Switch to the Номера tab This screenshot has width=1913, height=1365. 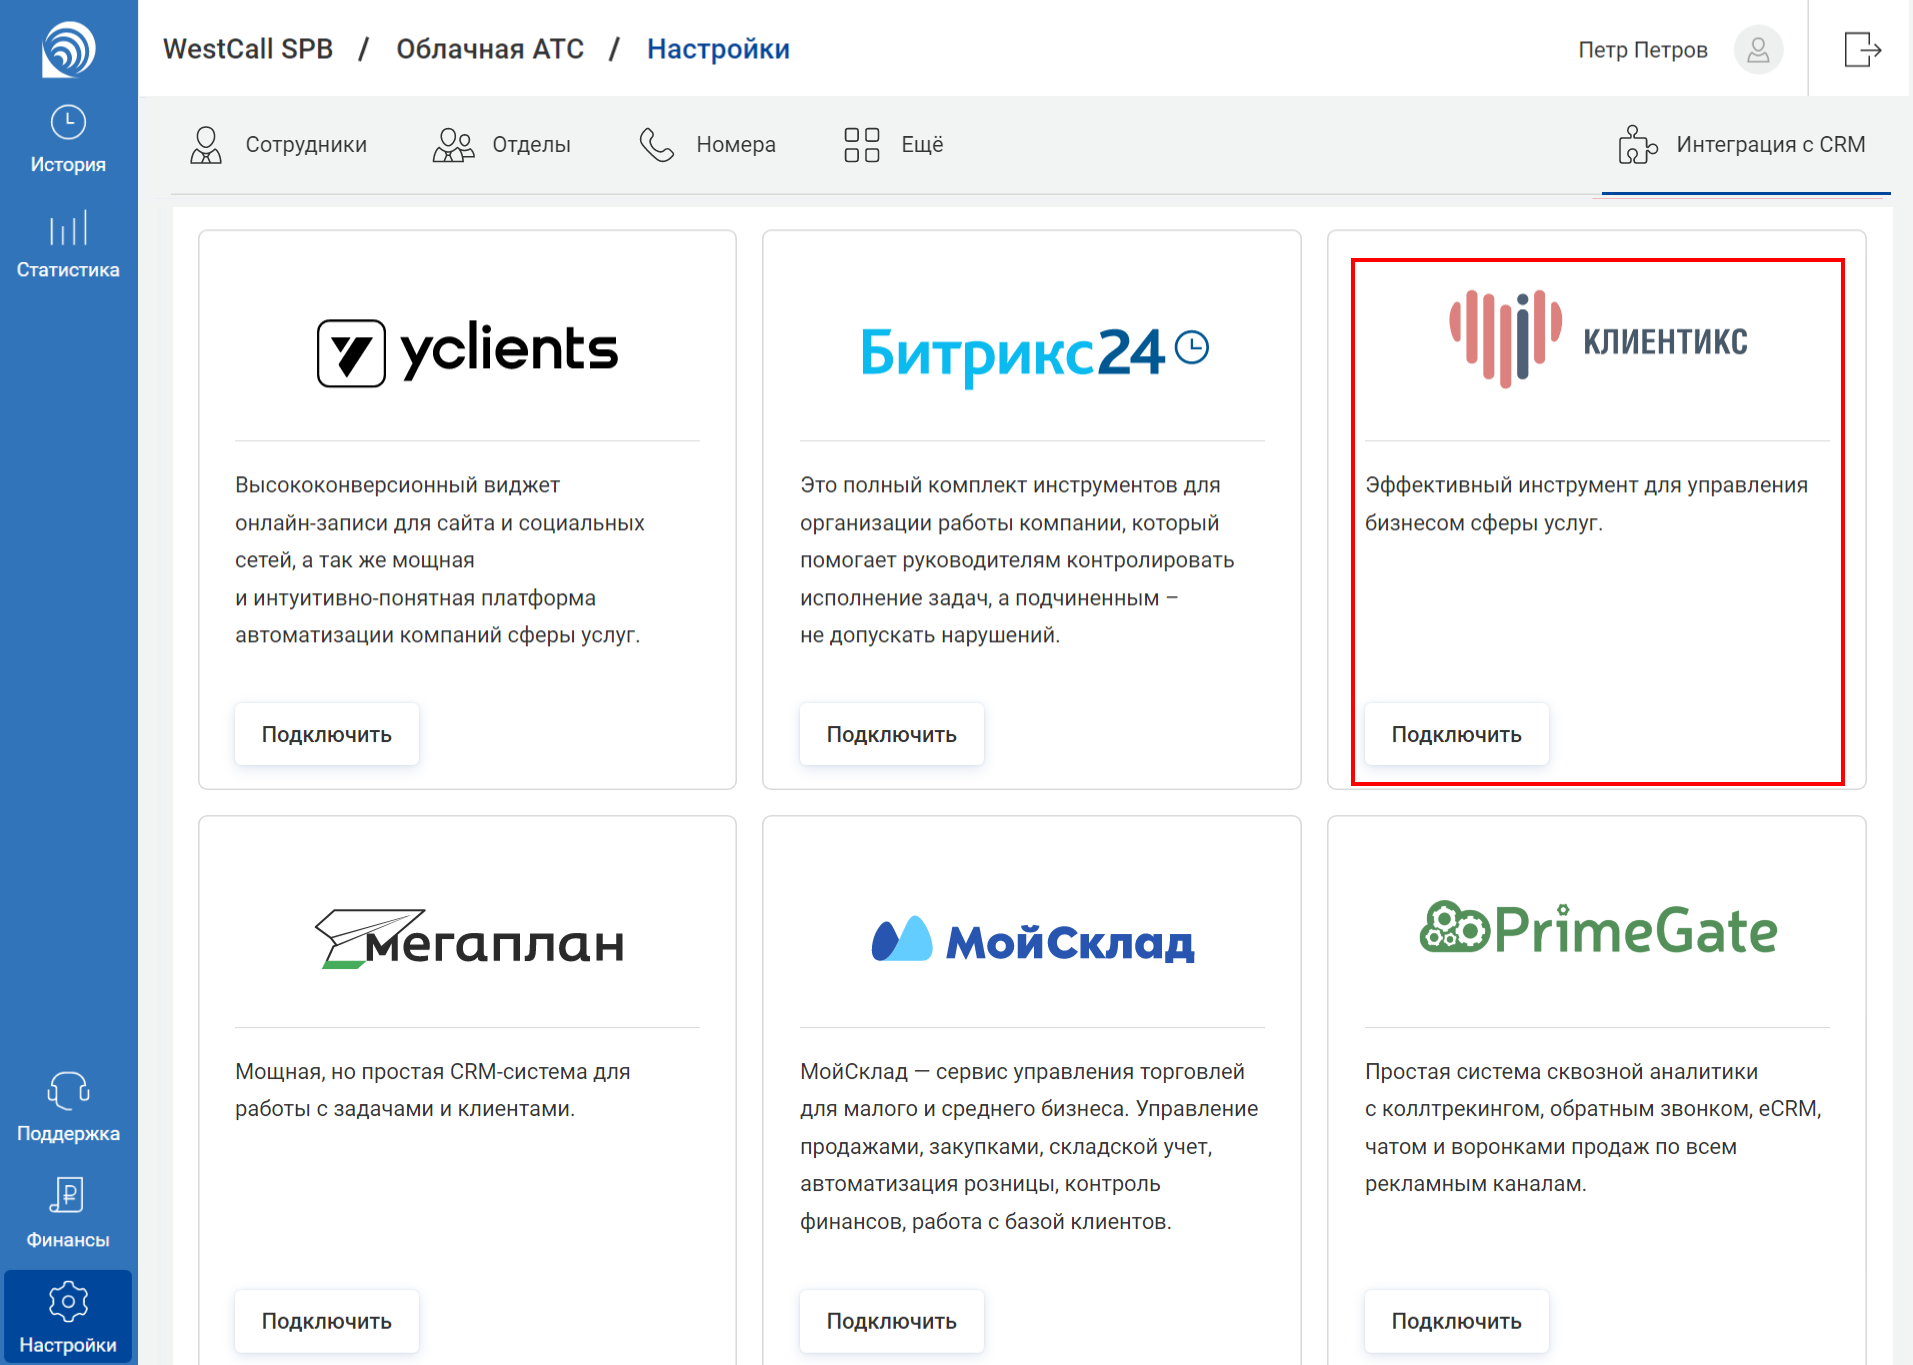coord(707,145)
